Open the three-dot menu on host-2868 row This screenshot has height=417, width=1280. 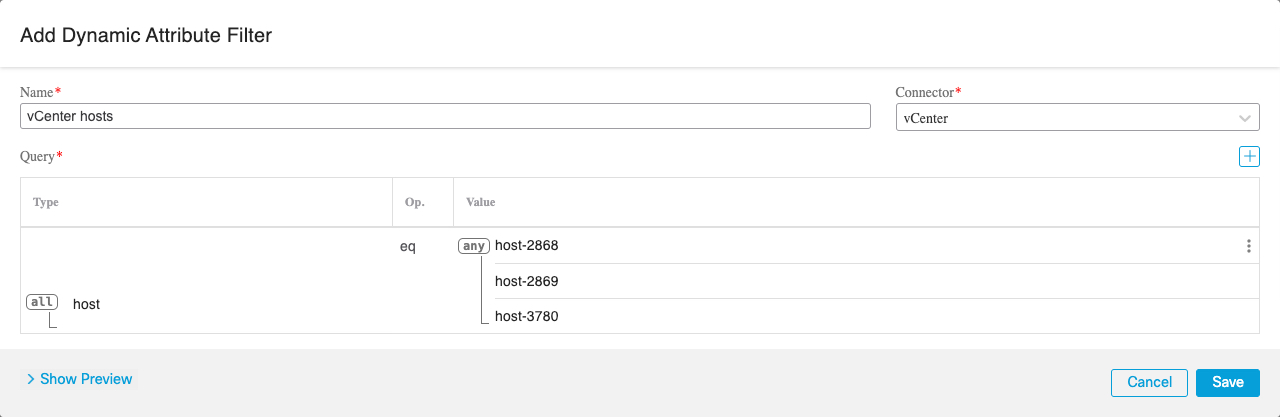click(1248, 246)
